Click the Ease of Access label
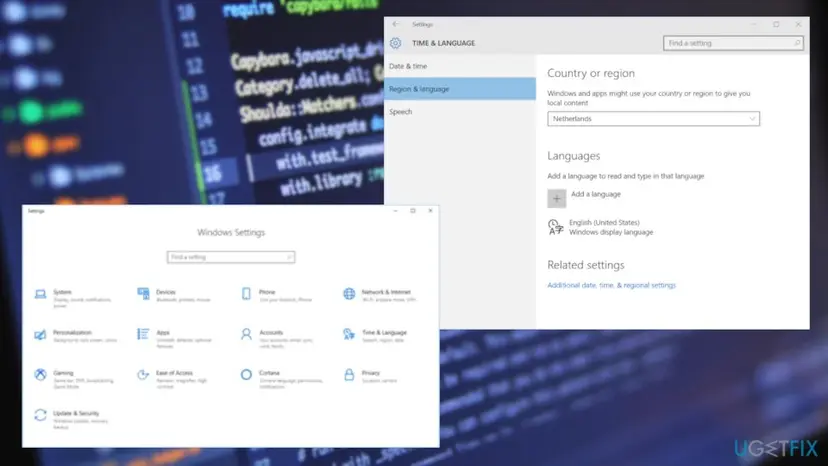Screen dimensions: 828x466 tap(174, 373)
